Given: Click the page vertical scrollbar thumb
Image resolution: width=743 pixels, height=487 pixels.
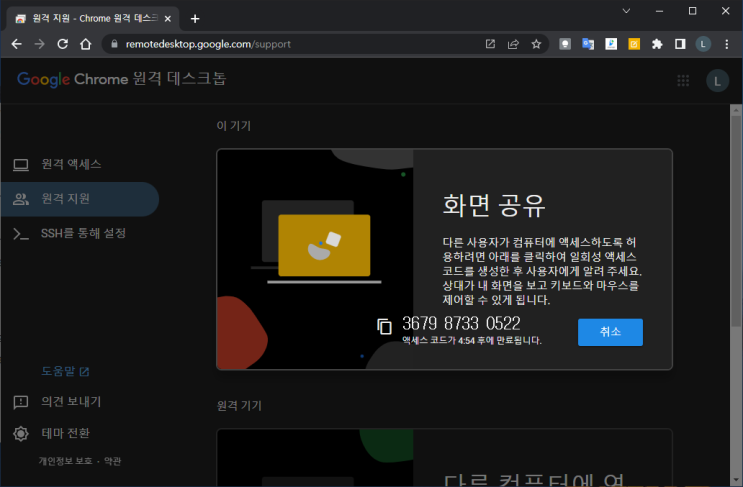Looking at the screenshot, I should tap(735, 221).
